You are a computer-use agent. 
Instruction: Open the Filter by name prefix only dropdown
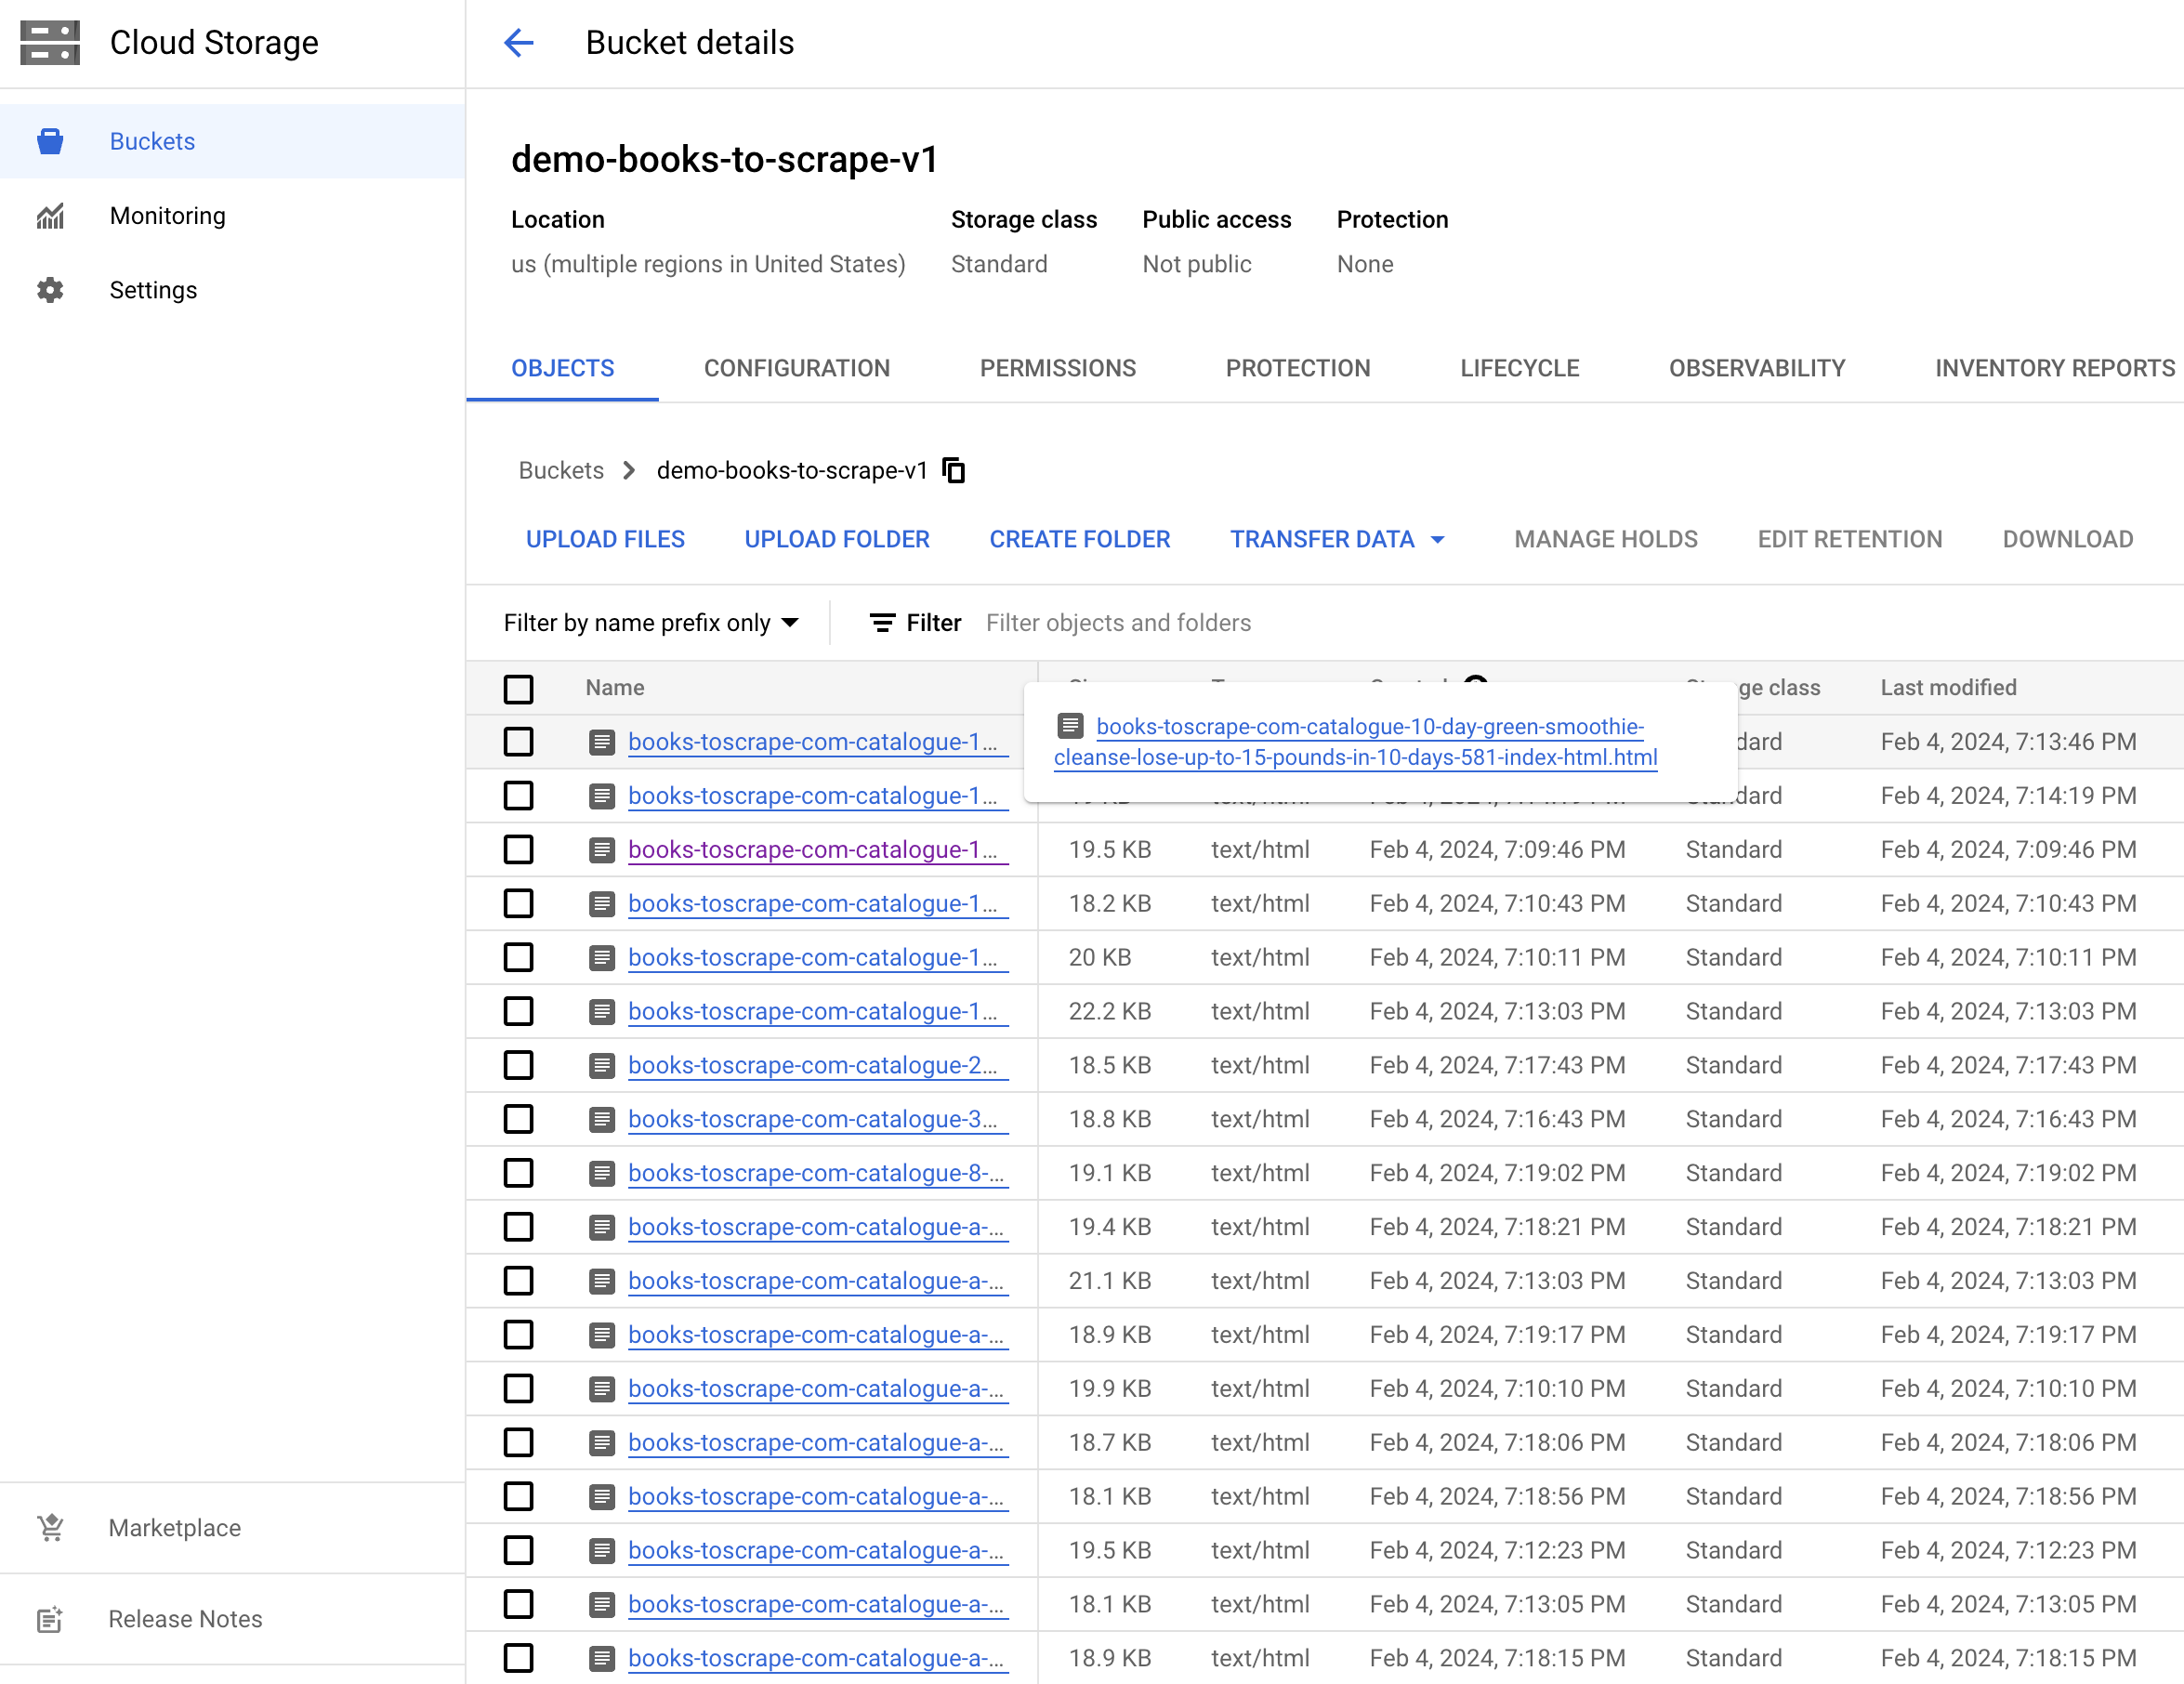point(651,623)
